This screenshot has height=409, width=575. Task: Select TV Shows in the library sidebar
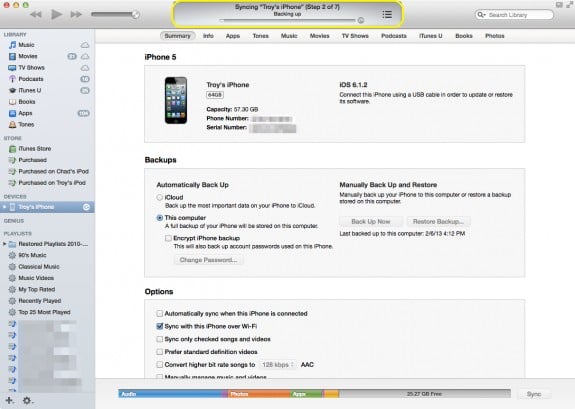(31, 67)
